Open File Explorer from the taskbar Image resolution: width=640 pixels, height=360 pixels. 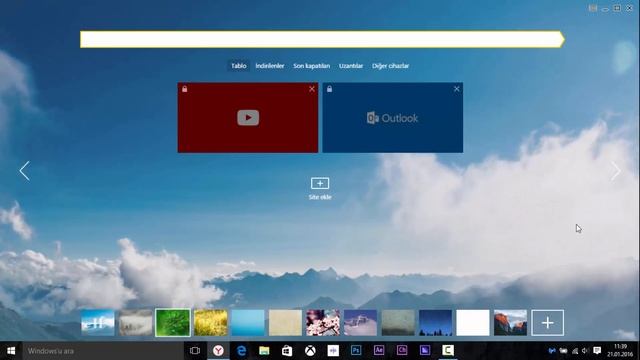click(264, 351)
